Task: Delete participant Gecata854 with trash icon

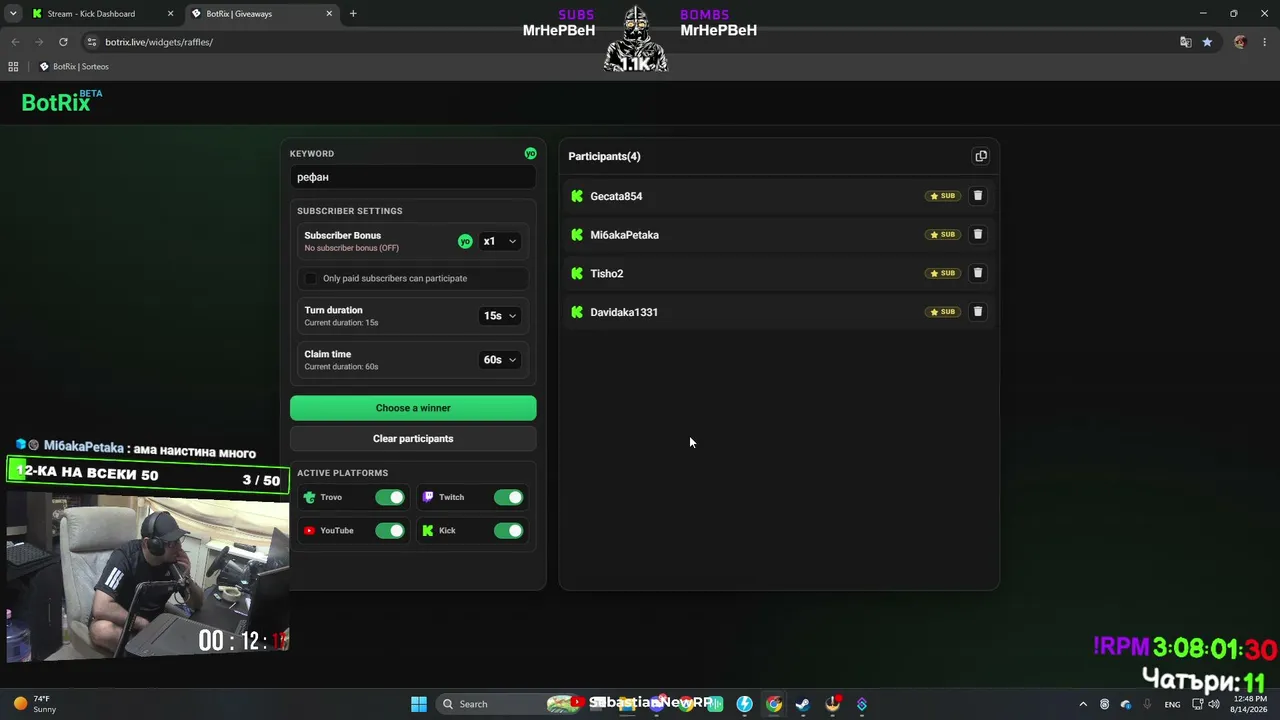Action: [x=978, y=196]
